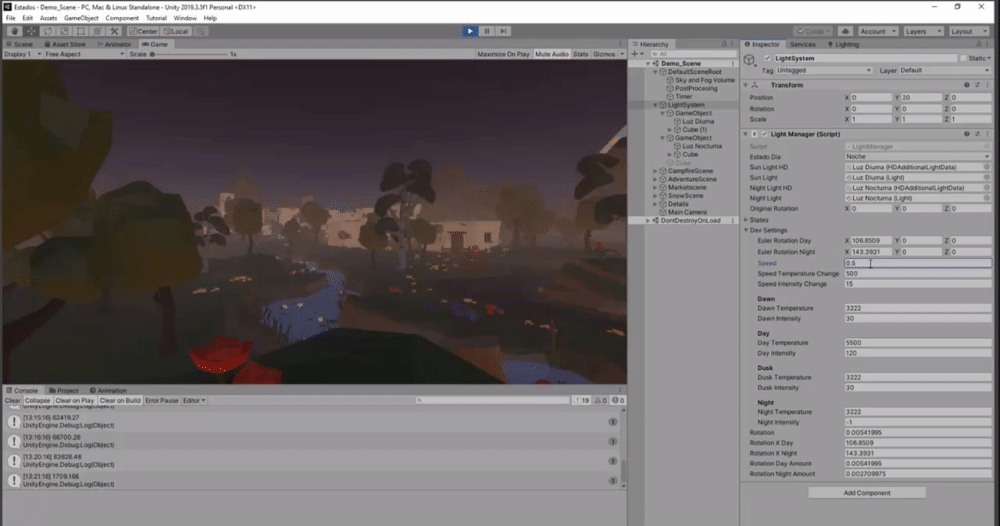Open the custom editor tools icon
Image resolution: width=1000 pixels, height=526 pixels.
tap(114, 31)
